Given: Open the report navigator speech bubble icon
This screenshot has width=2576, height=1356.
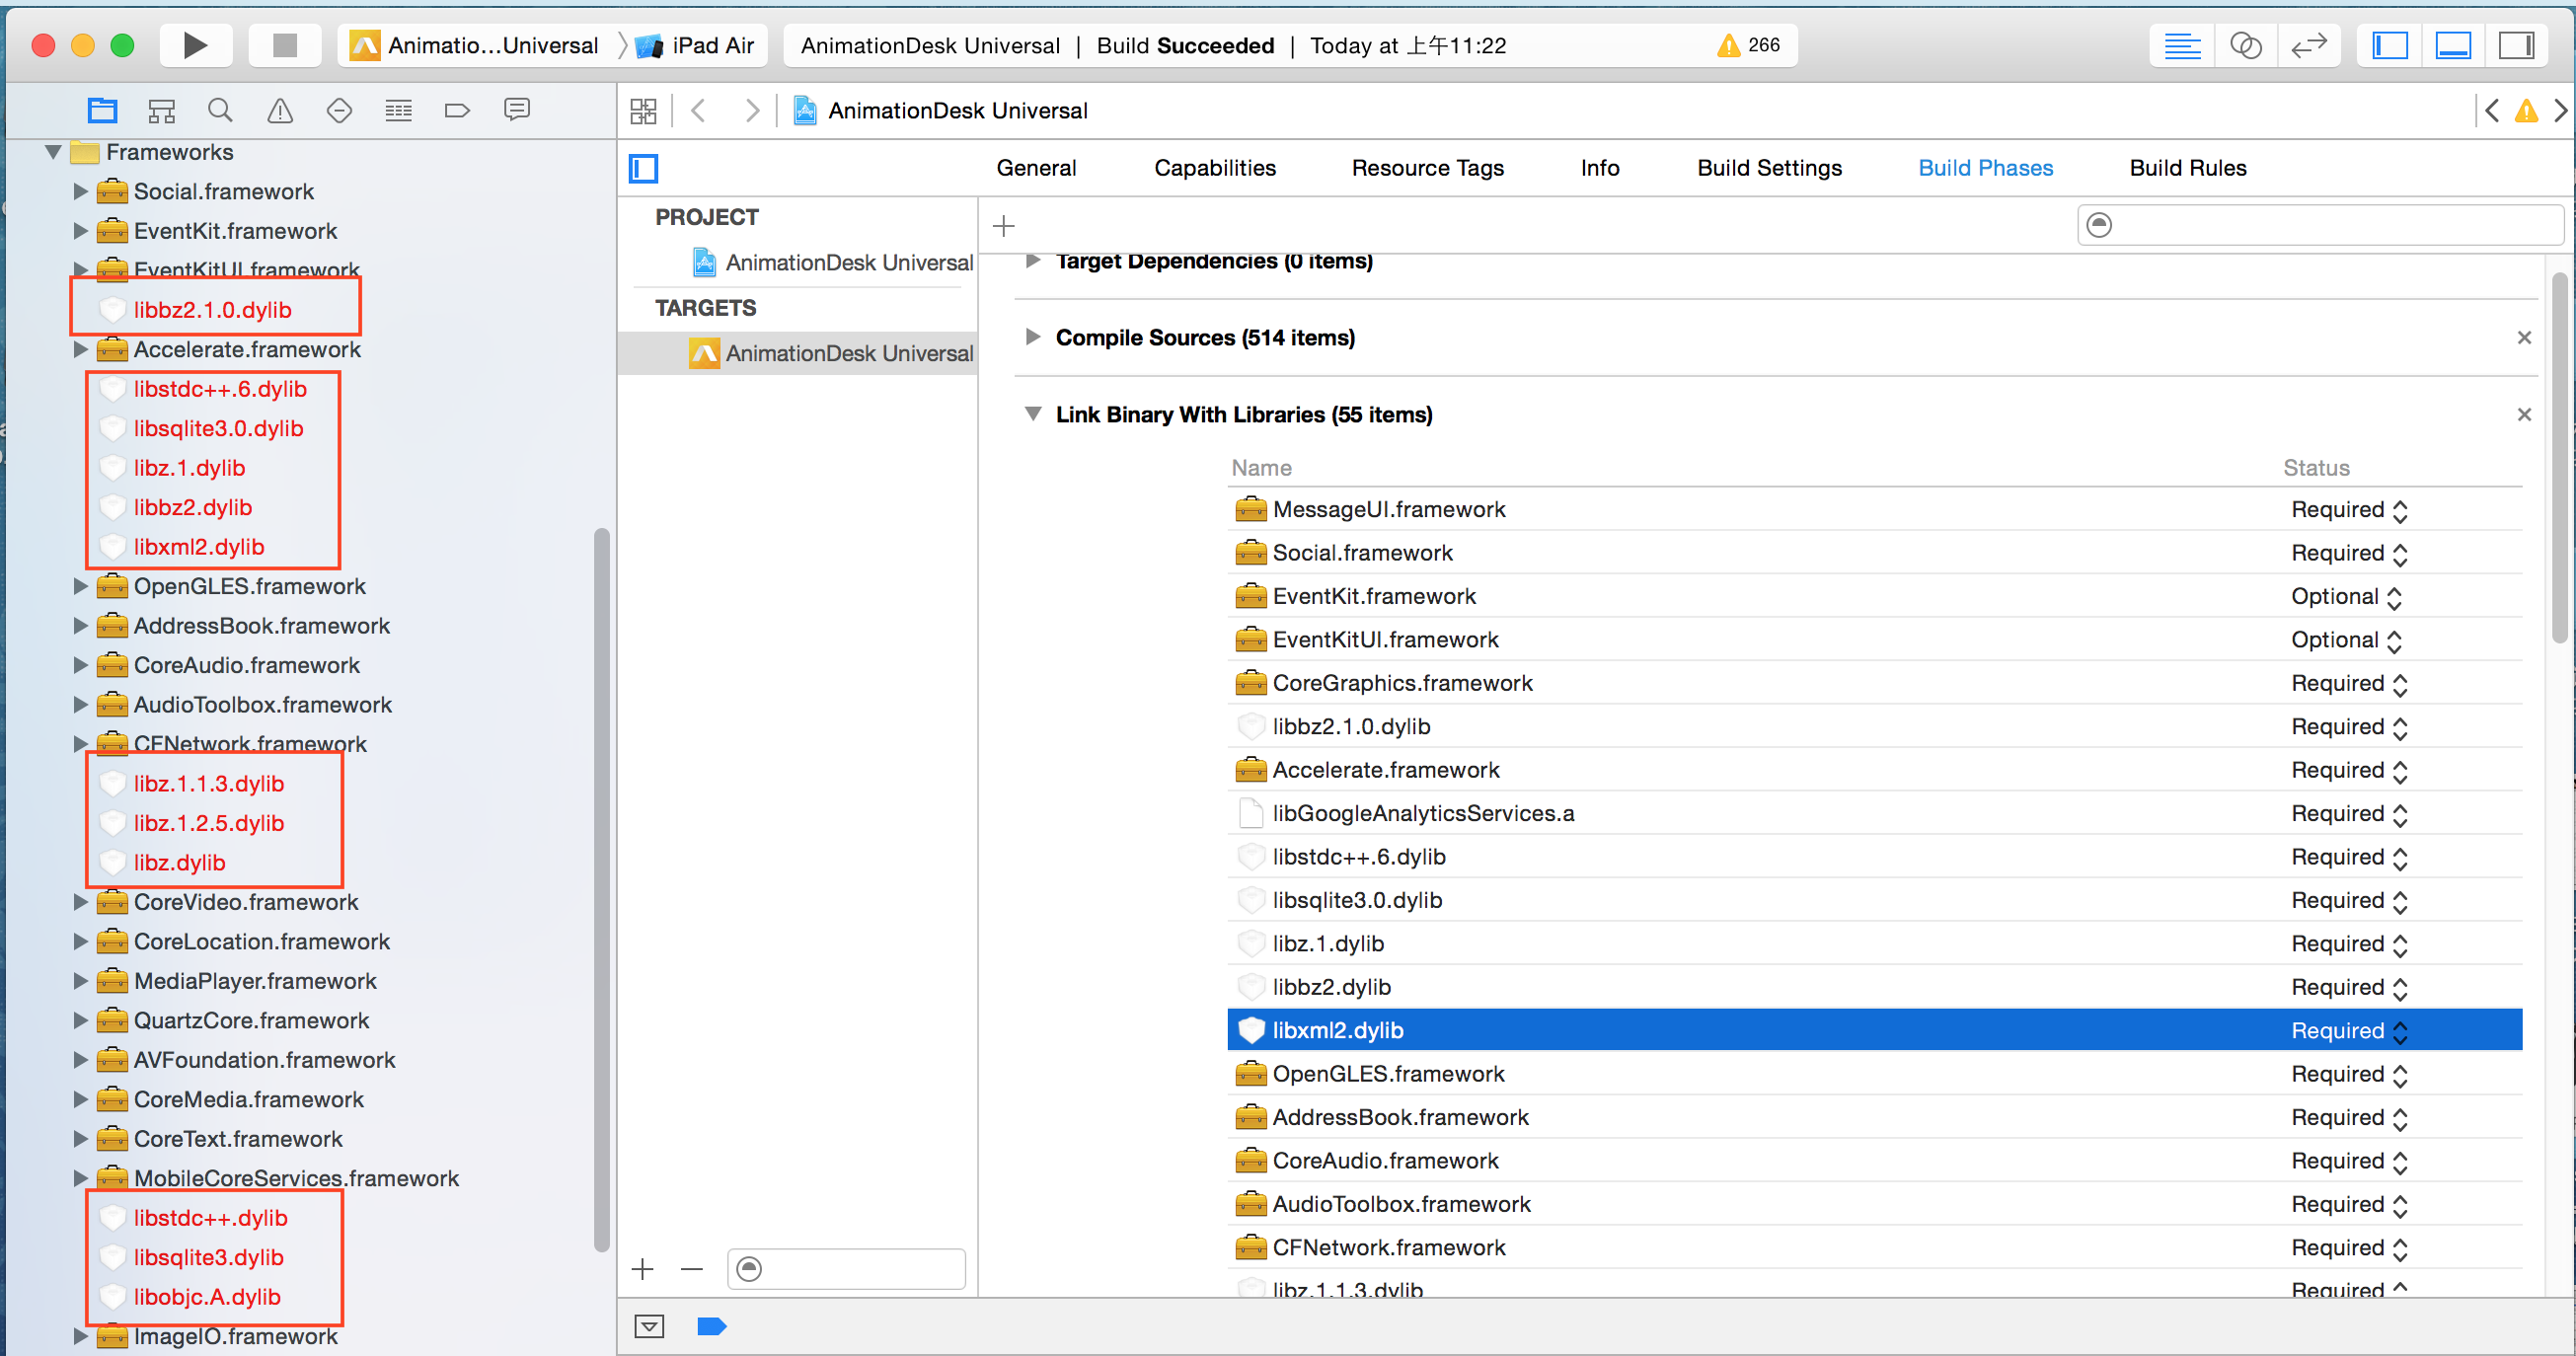Looking at the screenshot, I should 517,110.
